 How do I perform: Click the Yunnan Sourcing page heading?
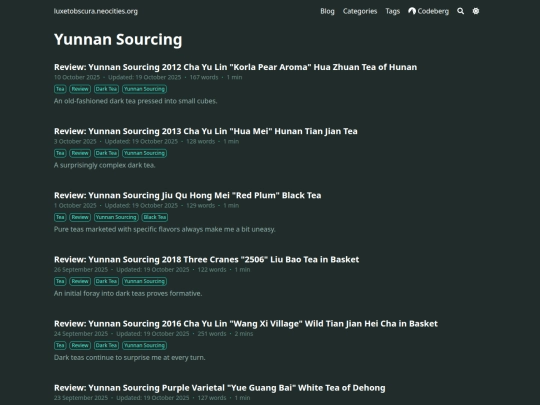(x=118, y=40)
